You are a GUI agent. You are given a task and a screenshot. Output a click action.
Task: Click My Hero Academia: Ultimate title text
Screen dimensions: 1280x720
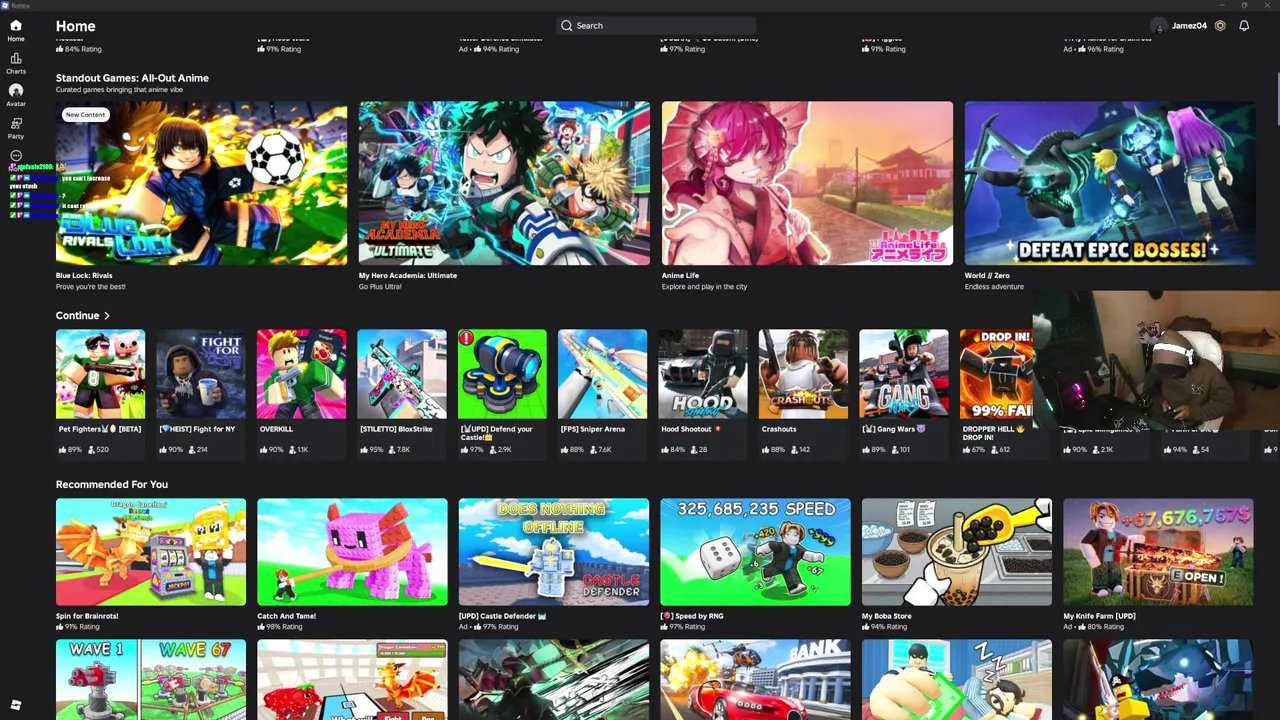point(408,275)
